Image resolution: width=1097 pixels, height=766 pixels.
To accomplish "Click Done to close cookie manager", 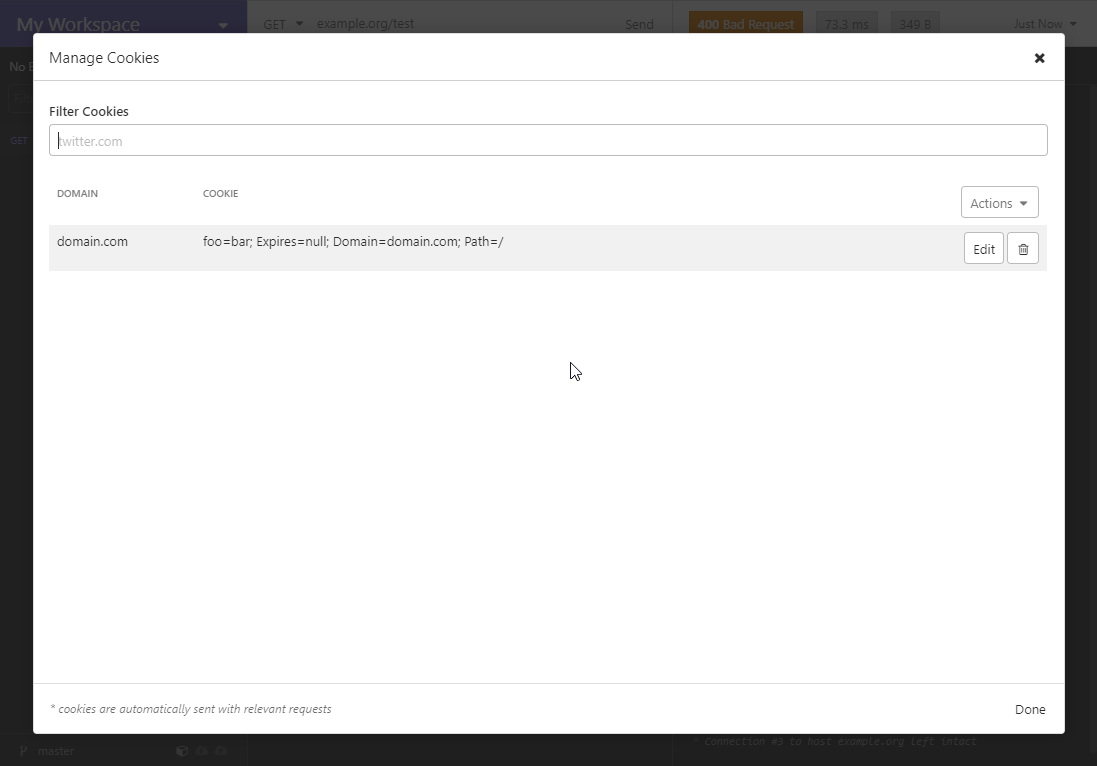I will click(1030, 709).
